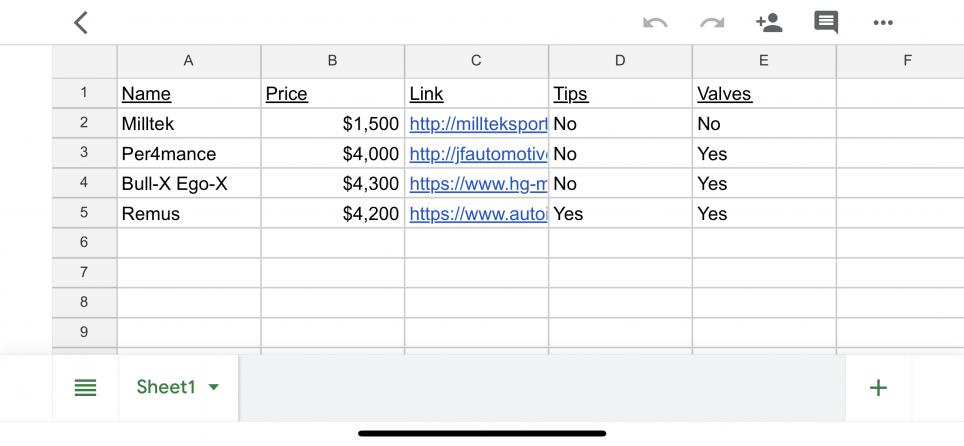Add a new sheet with plus icon
The width and height of the screenshot is (964, 446).
(879, 388)
